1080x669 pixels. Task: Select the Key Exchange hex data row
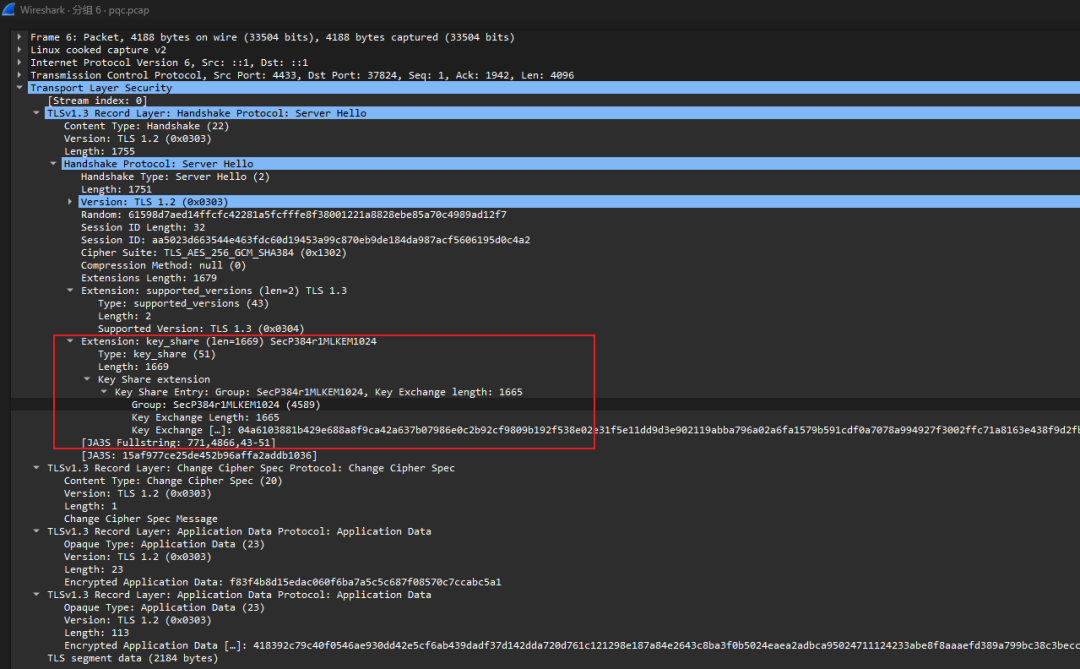click(x=605, y=430)
